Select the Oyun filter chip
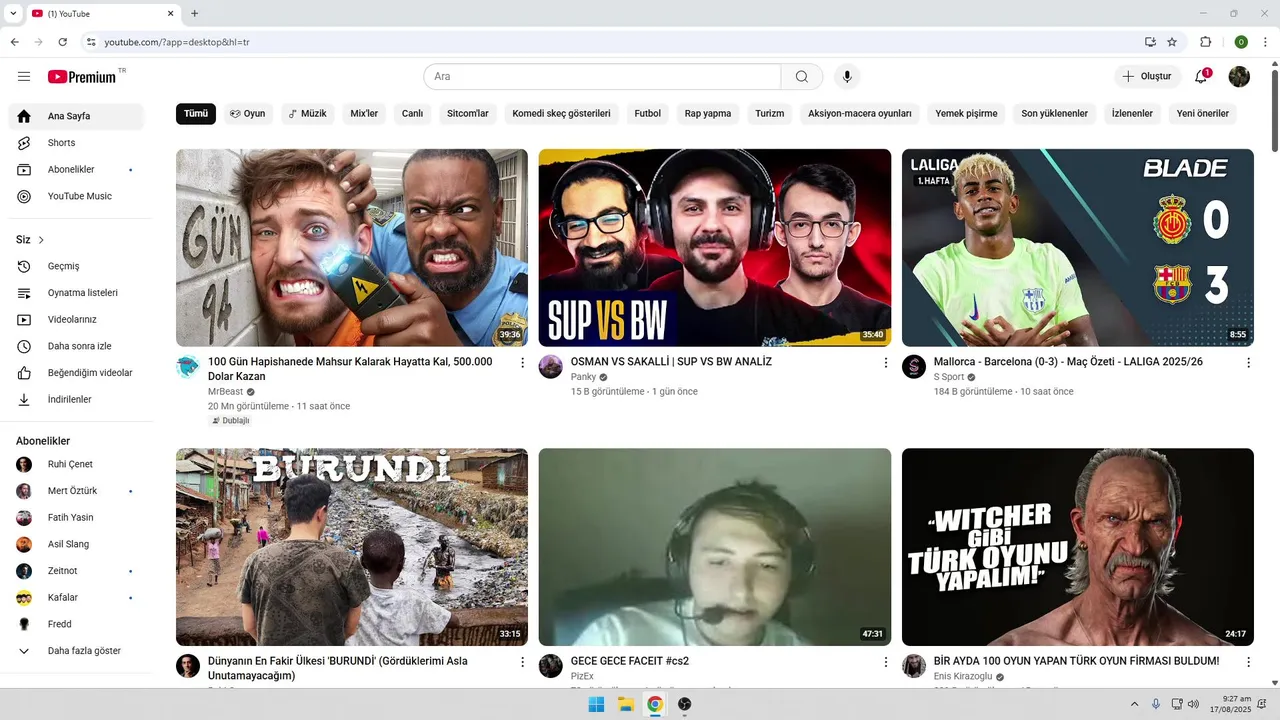The width and height of the screenshot is (1280, 720). pyautogui.click(x=248, y=114)
